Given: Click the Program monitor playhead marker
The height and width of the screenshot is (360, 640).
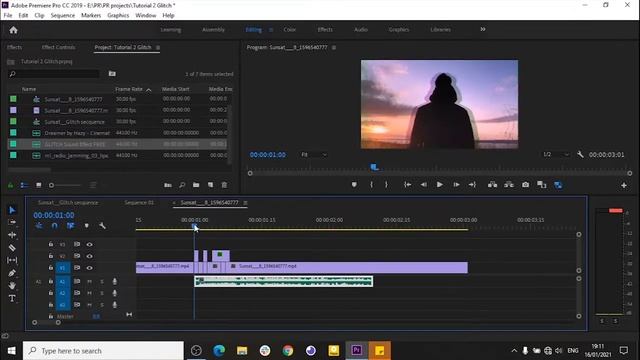Looking at the screenshot, I should point(374,167).
